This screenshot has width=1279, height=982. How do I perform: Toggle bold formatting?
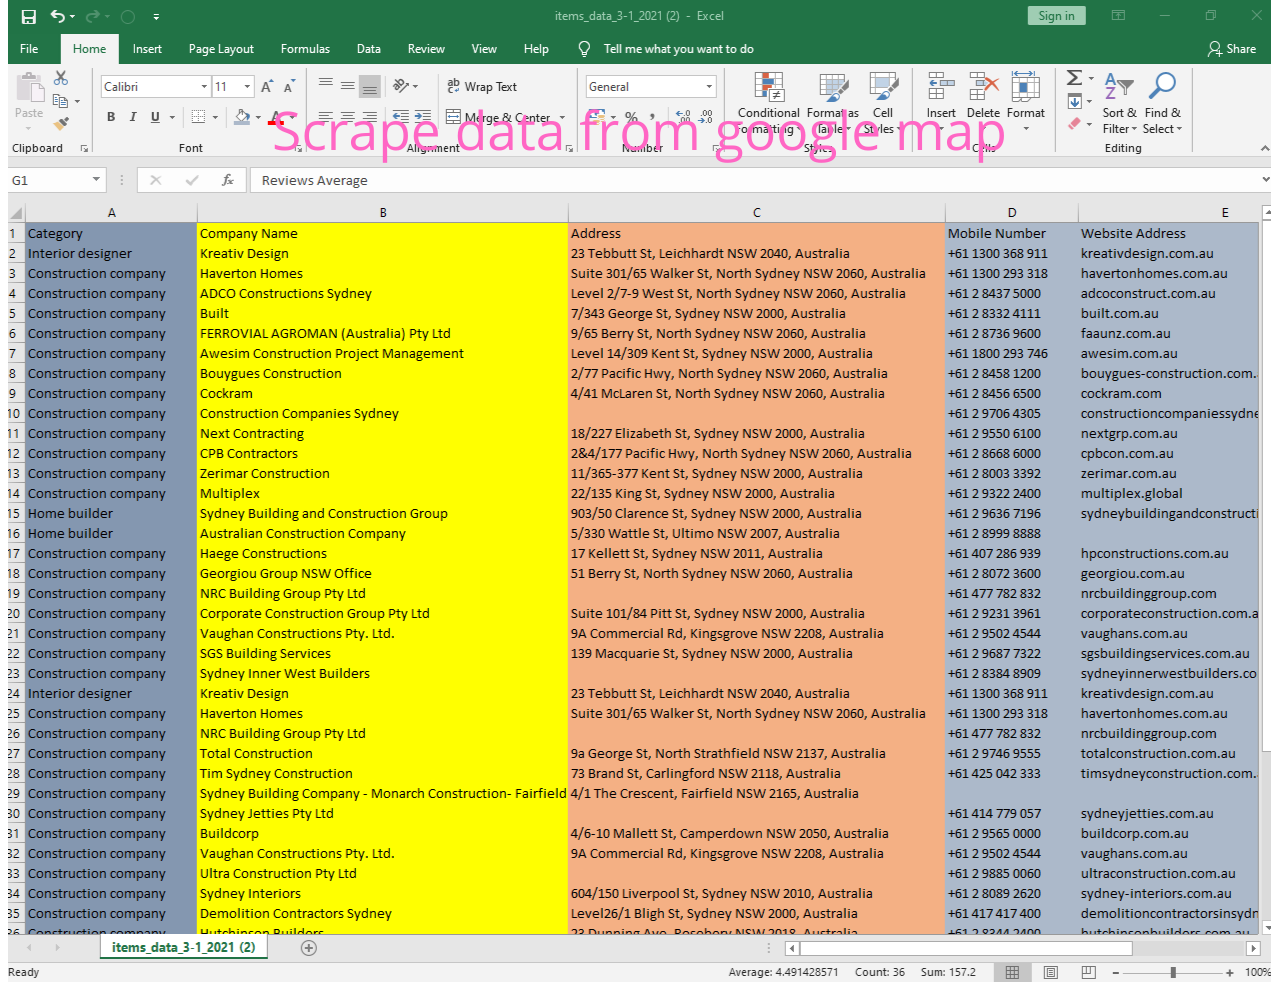coord(110,117)
